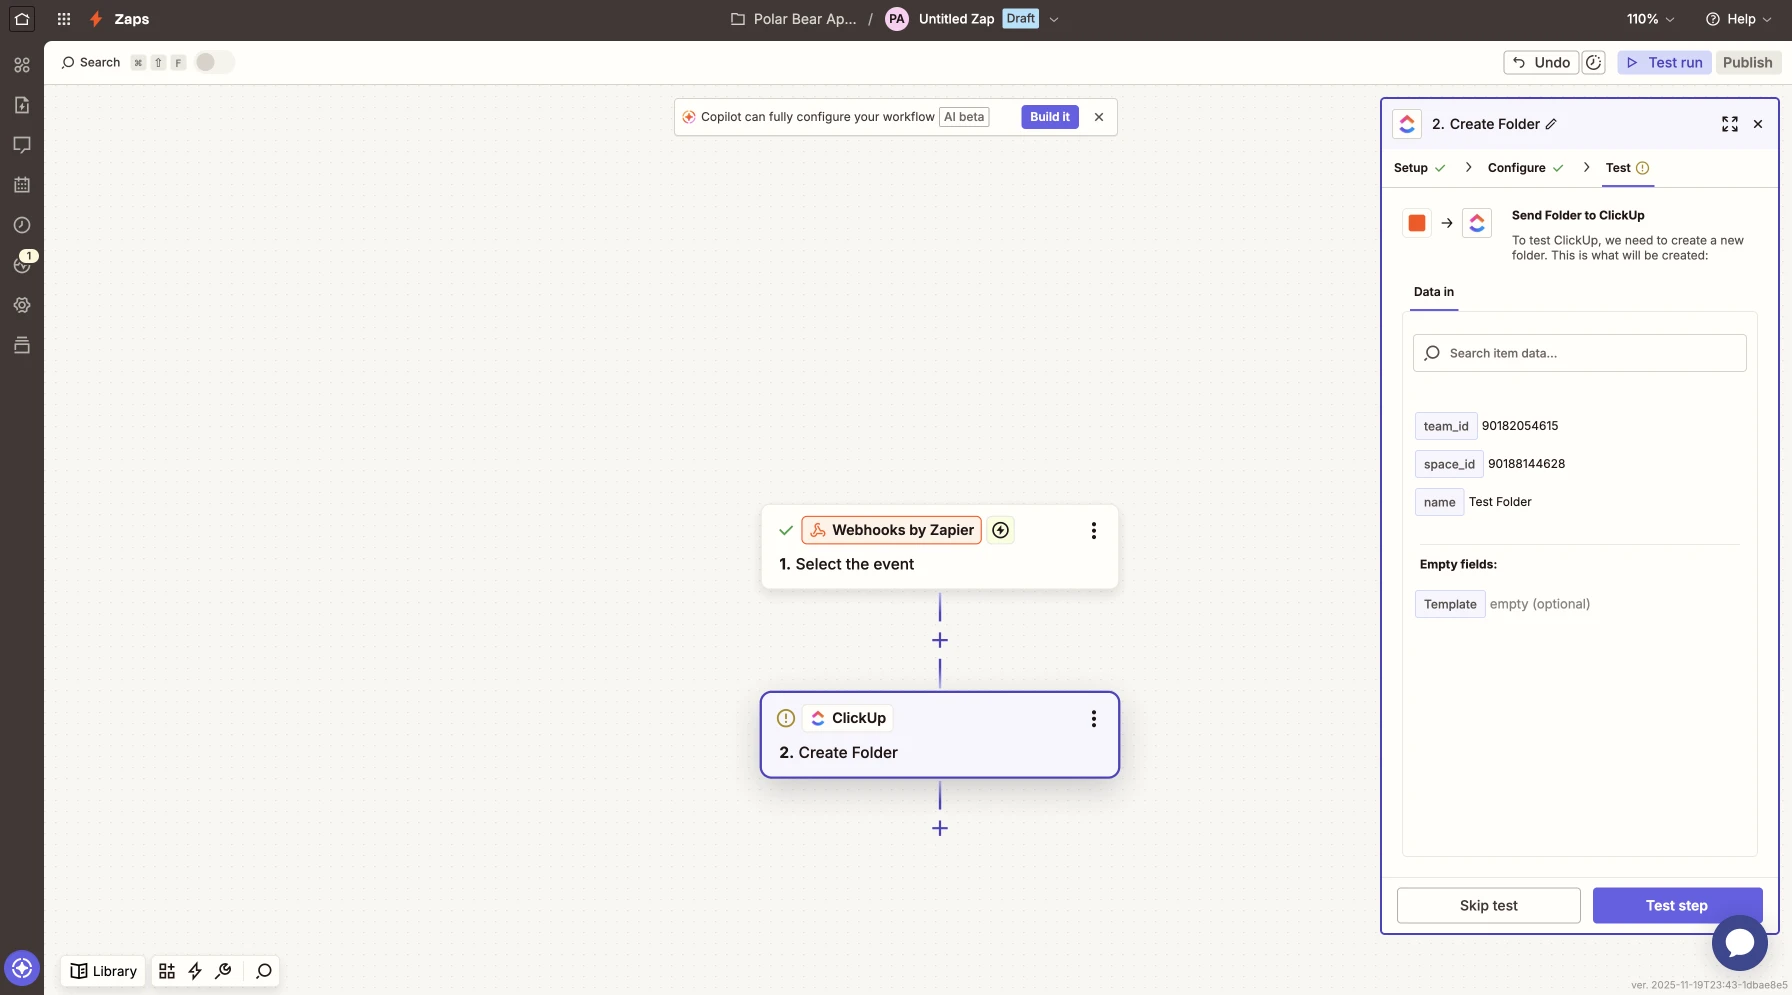Viewport: 1792px width, 995px height.
Task: Click the settings gear in sidebar
Action: coord(22,305)
